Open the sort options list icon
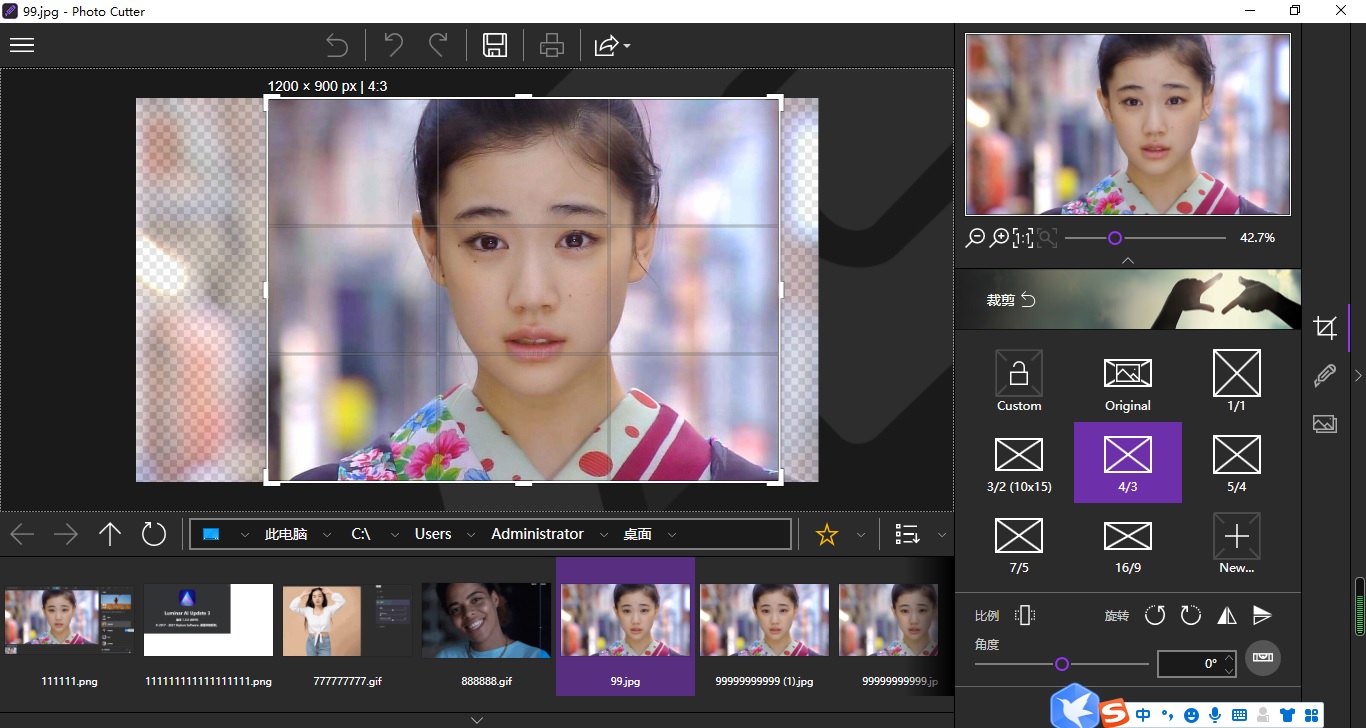This screenshot has width=1366, height=728. [x=908, y=534]
